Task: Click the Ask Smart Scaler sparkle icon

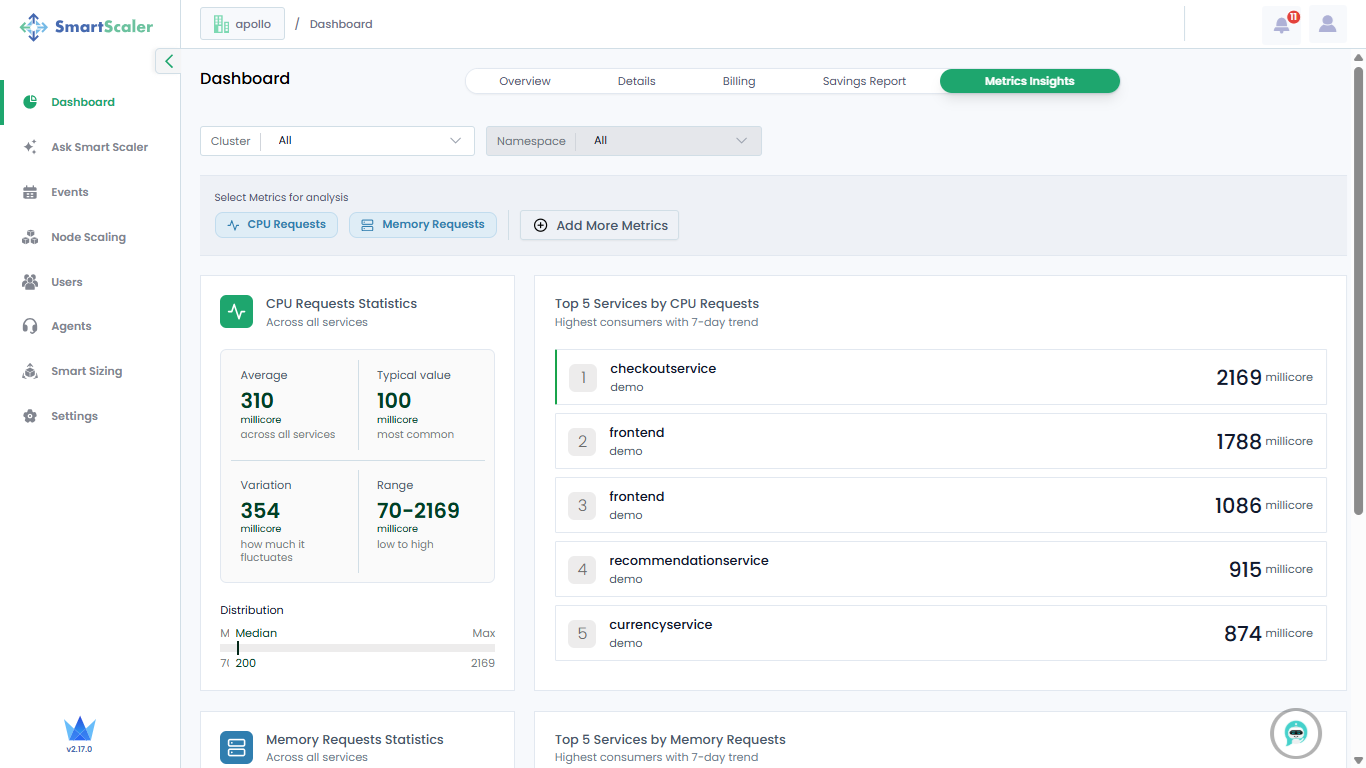Action: (30, 147)
